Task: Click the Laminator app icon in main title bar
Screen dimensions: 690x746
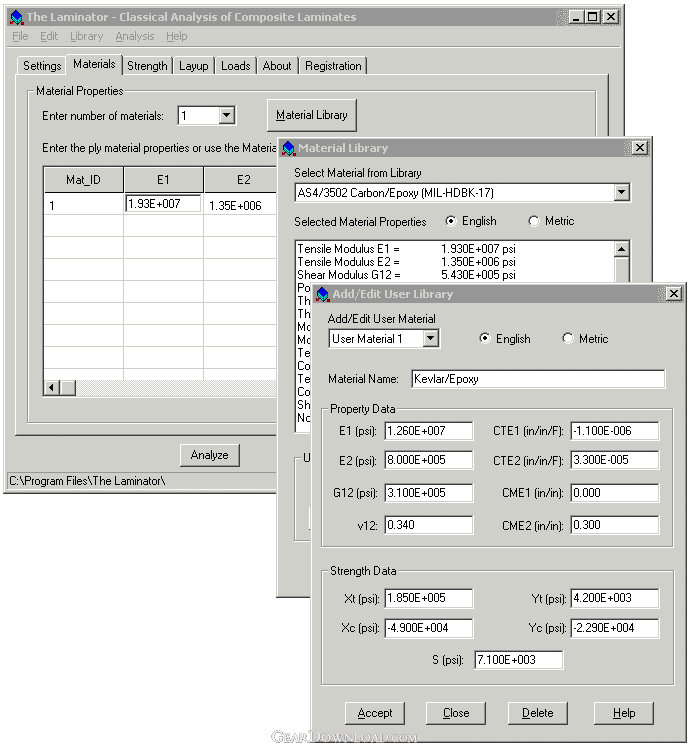Action: point(17,18)
